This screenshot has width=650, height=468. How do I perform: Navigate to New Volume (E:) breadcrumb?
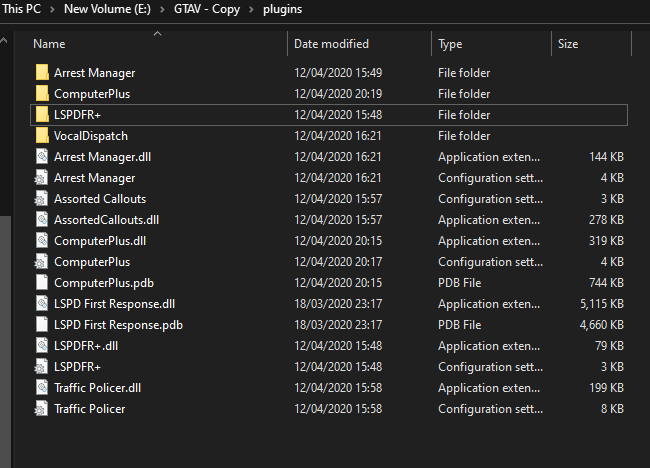pos(103,9)
